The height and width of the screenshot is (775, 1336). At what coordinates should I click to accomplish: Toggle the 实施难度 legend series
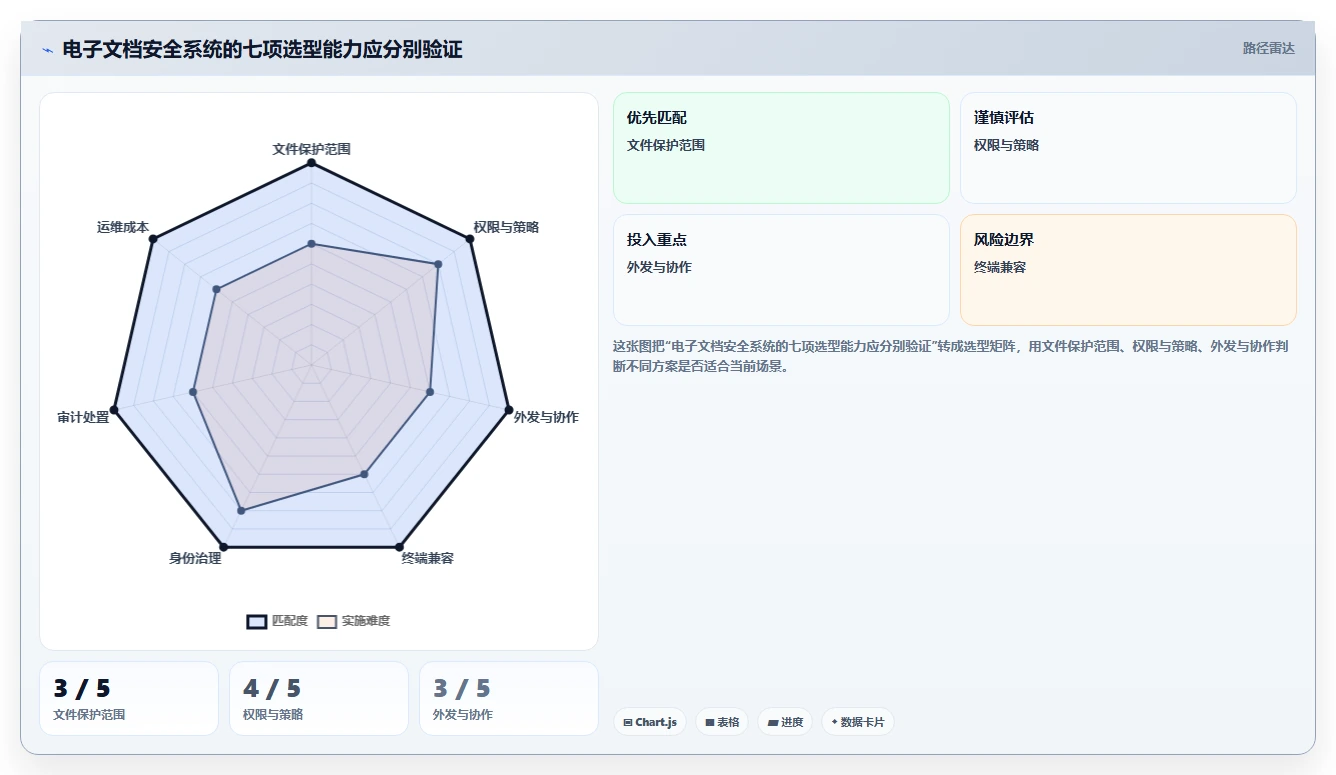tap(353, 621)
